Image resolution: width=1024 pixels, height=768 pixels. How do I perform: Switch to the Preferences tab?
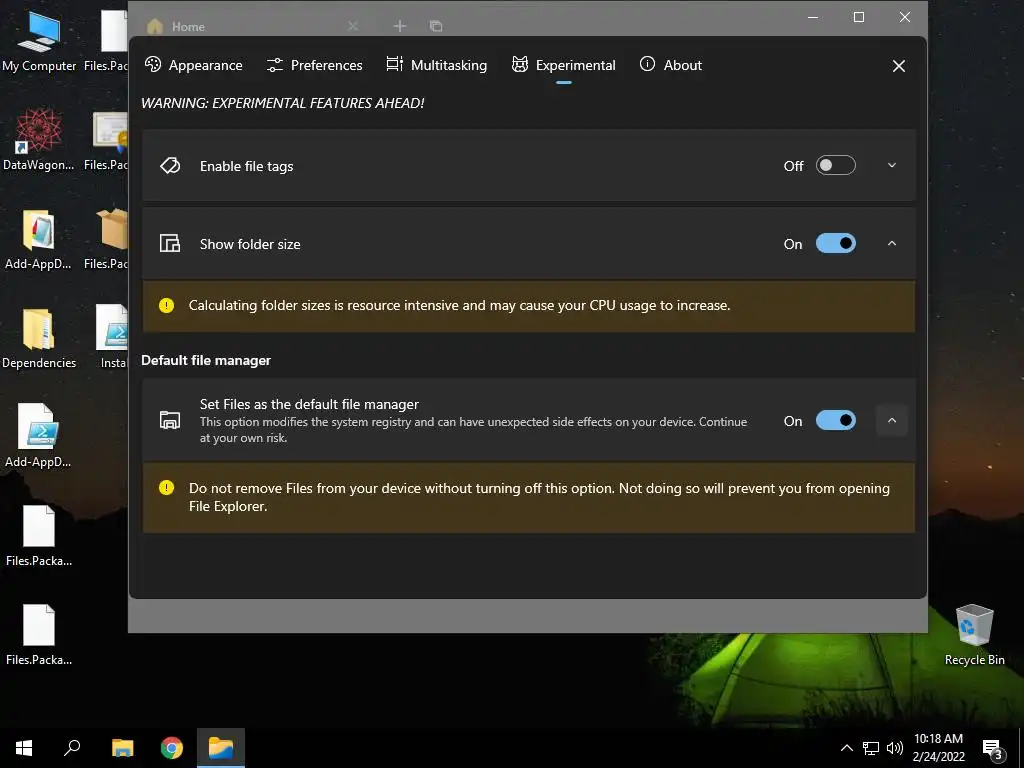pyautogui.click(x=315, y=65)
